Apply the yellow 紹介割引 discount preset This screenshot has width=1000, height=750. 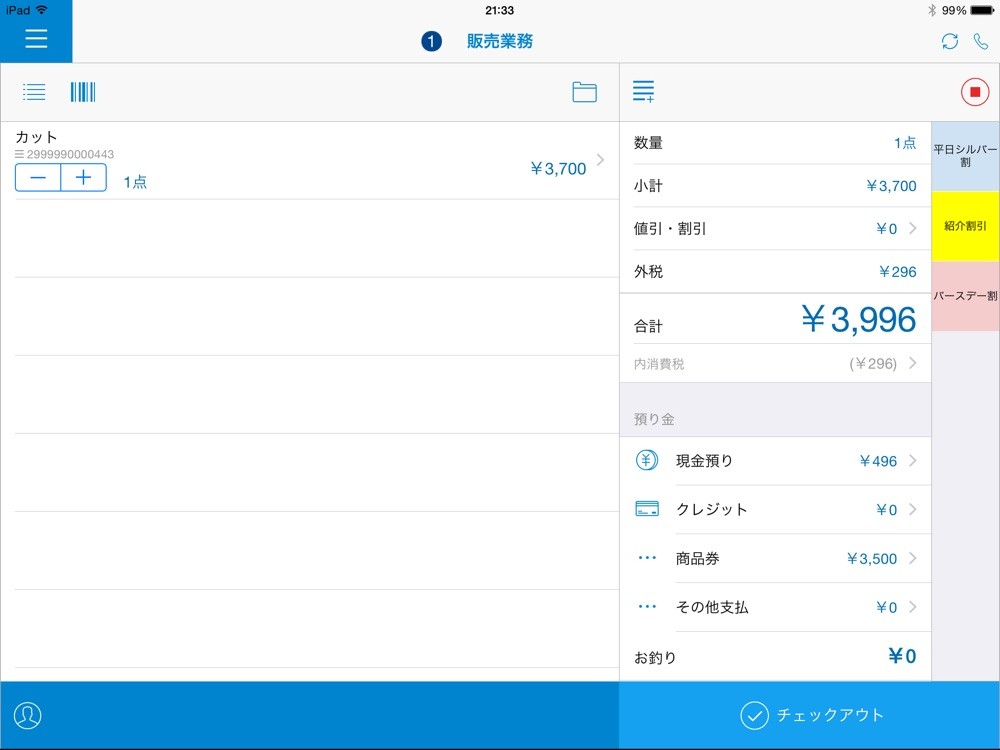(x=965, y=226)
